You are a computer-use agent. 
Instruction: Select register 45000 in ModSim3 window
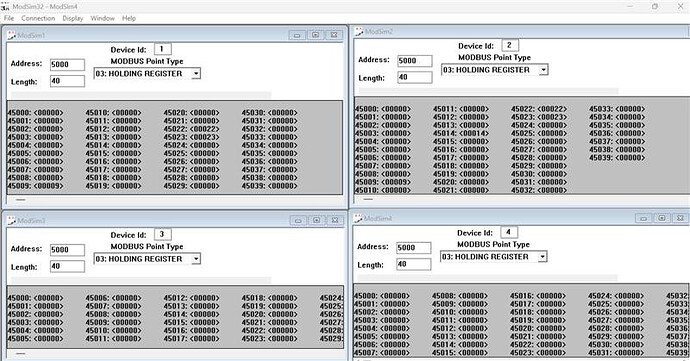coord(35,298)
